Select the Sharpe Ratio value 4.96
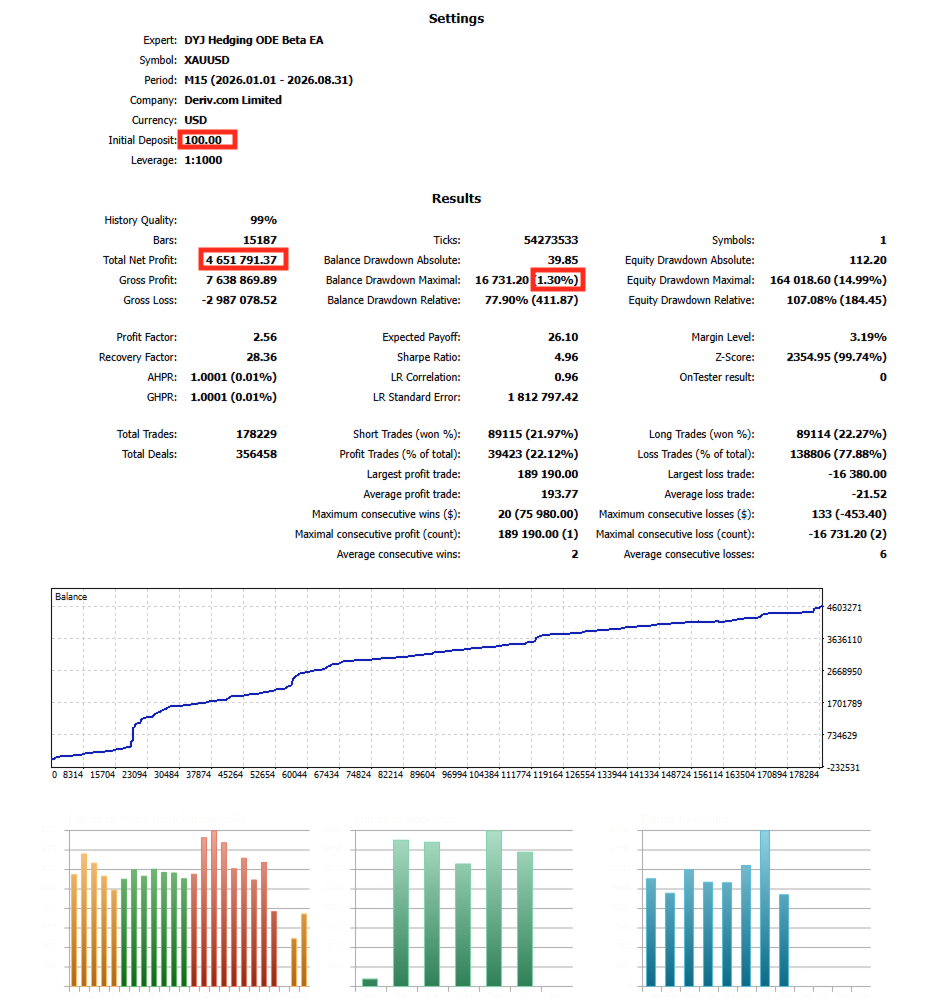The width and height of the screenshot is (945, 1001). (x=566, y=357)
